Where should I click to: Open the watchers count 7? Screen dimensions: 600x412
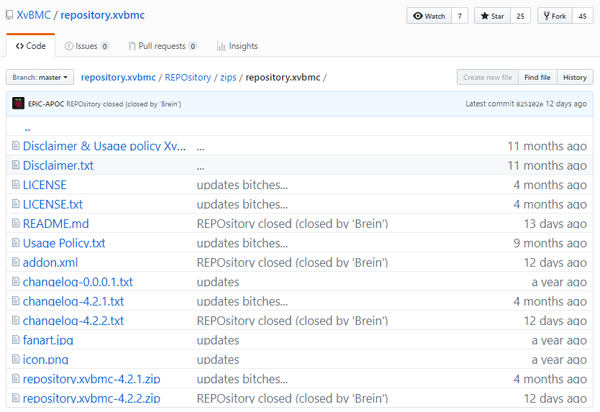[460, 16]
